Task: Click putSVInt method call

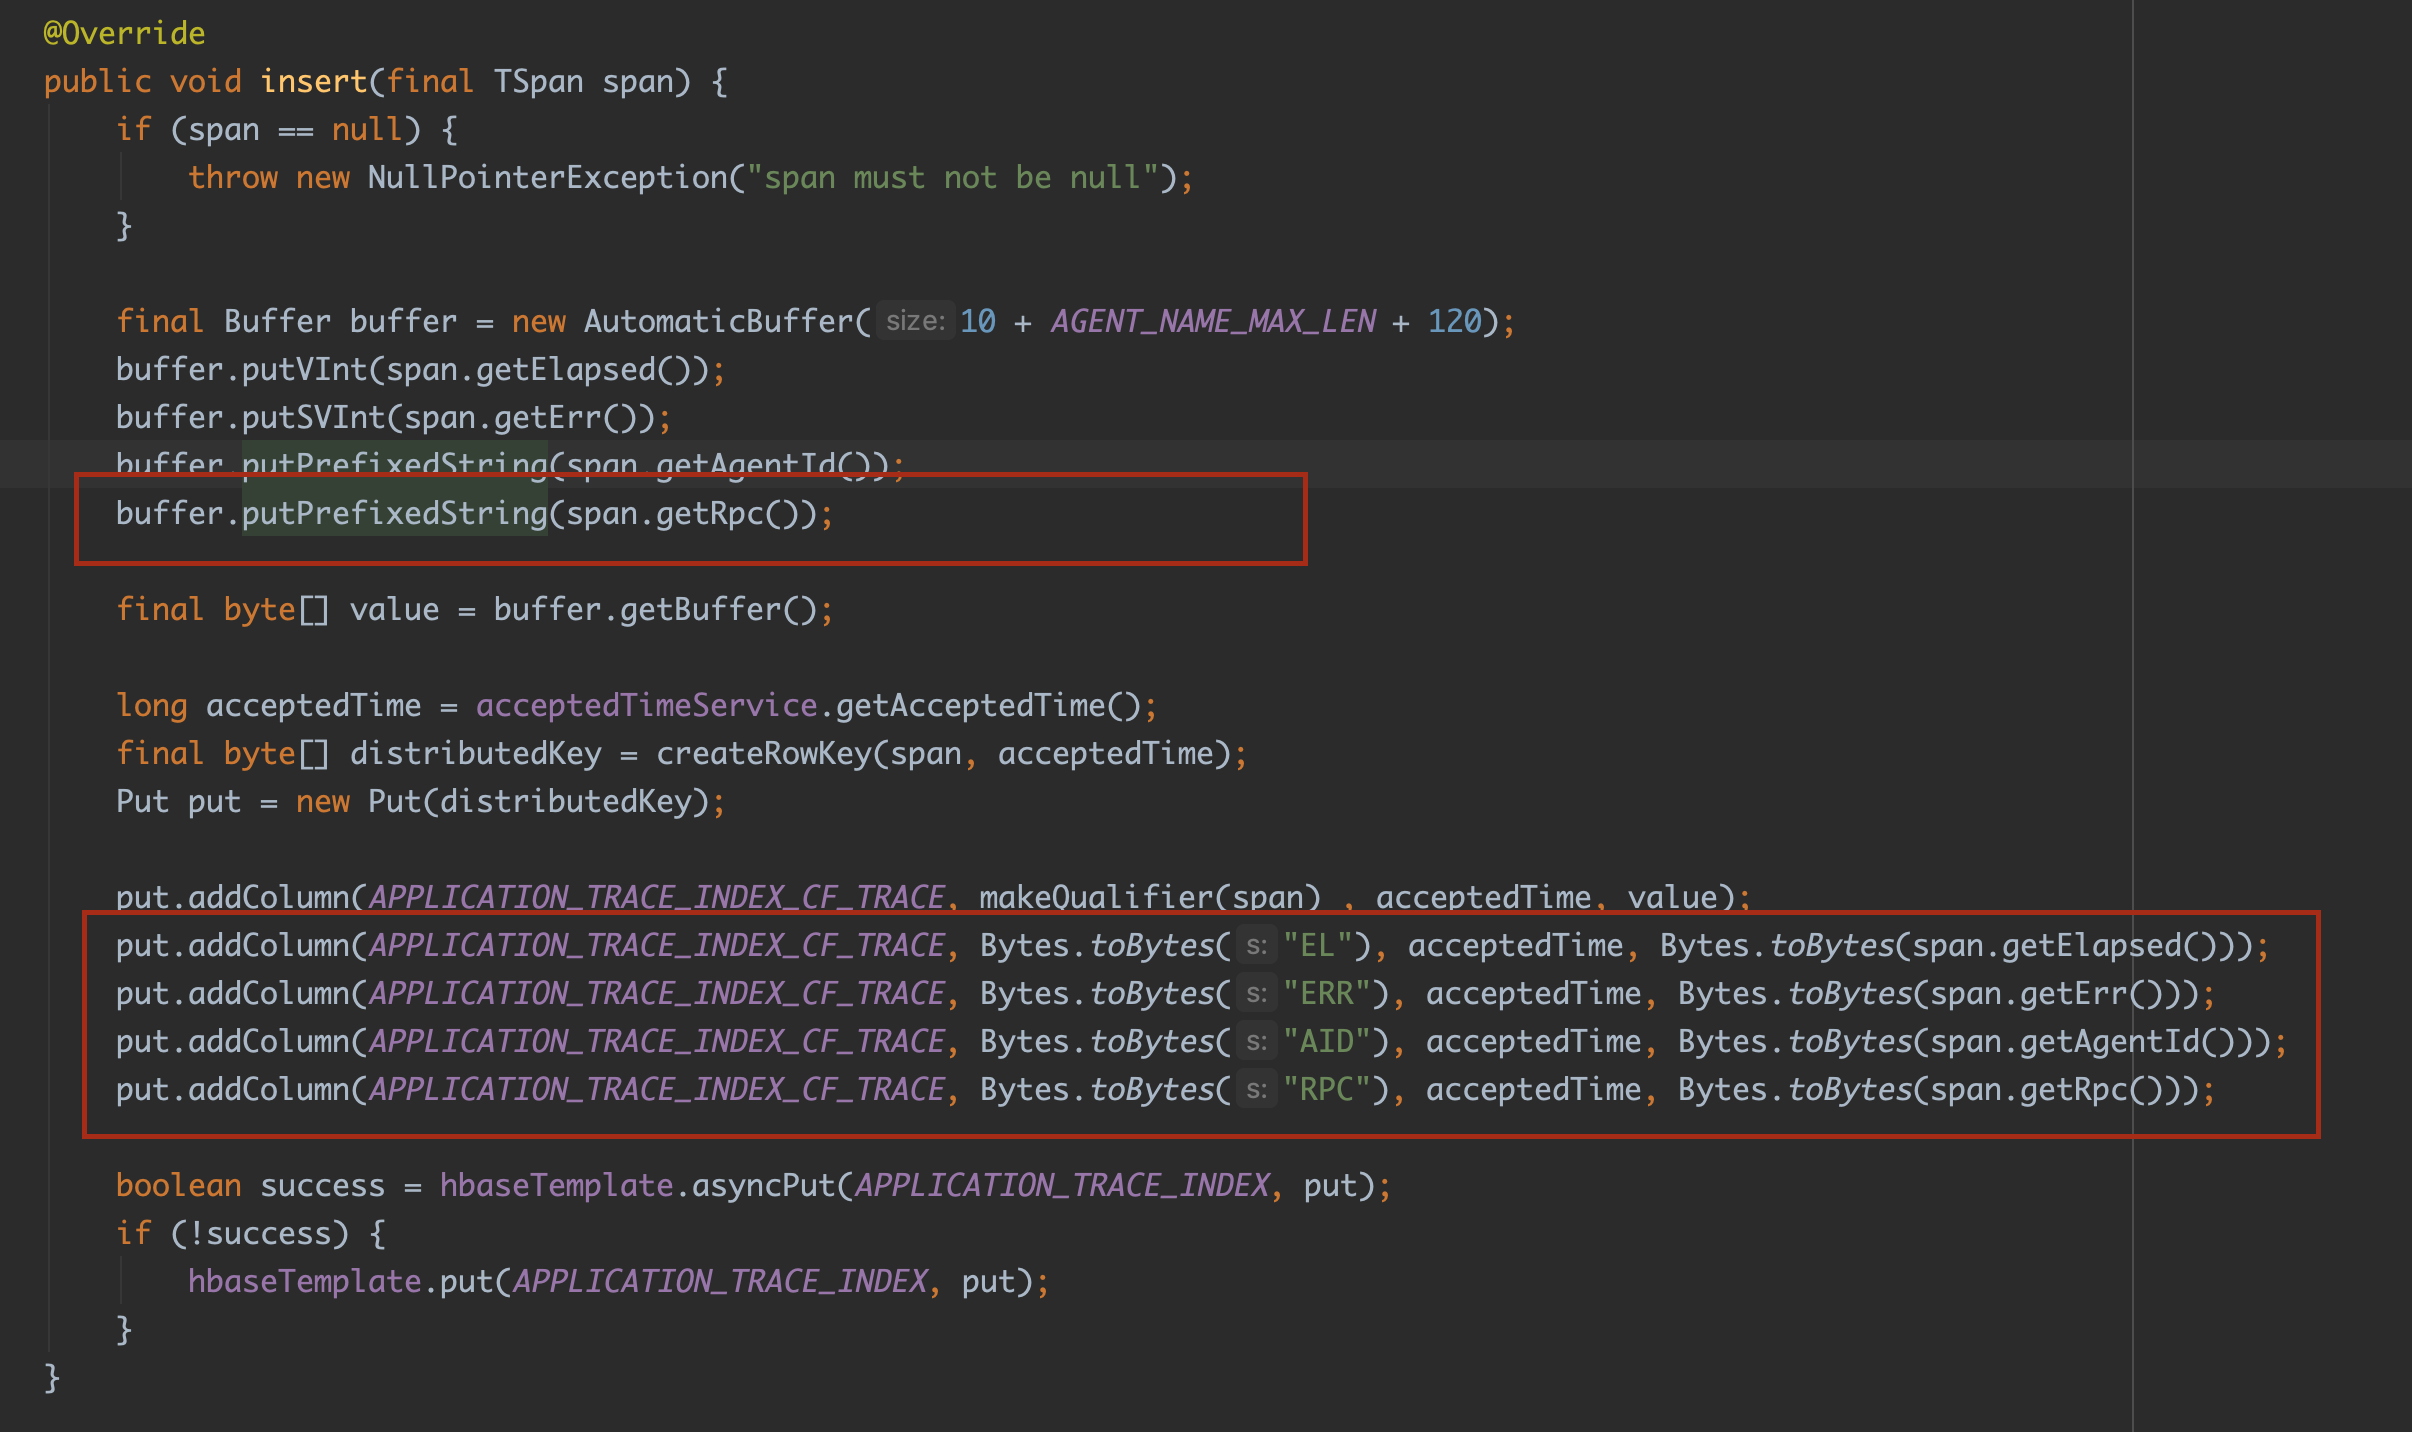Action: tap(313, 417)
